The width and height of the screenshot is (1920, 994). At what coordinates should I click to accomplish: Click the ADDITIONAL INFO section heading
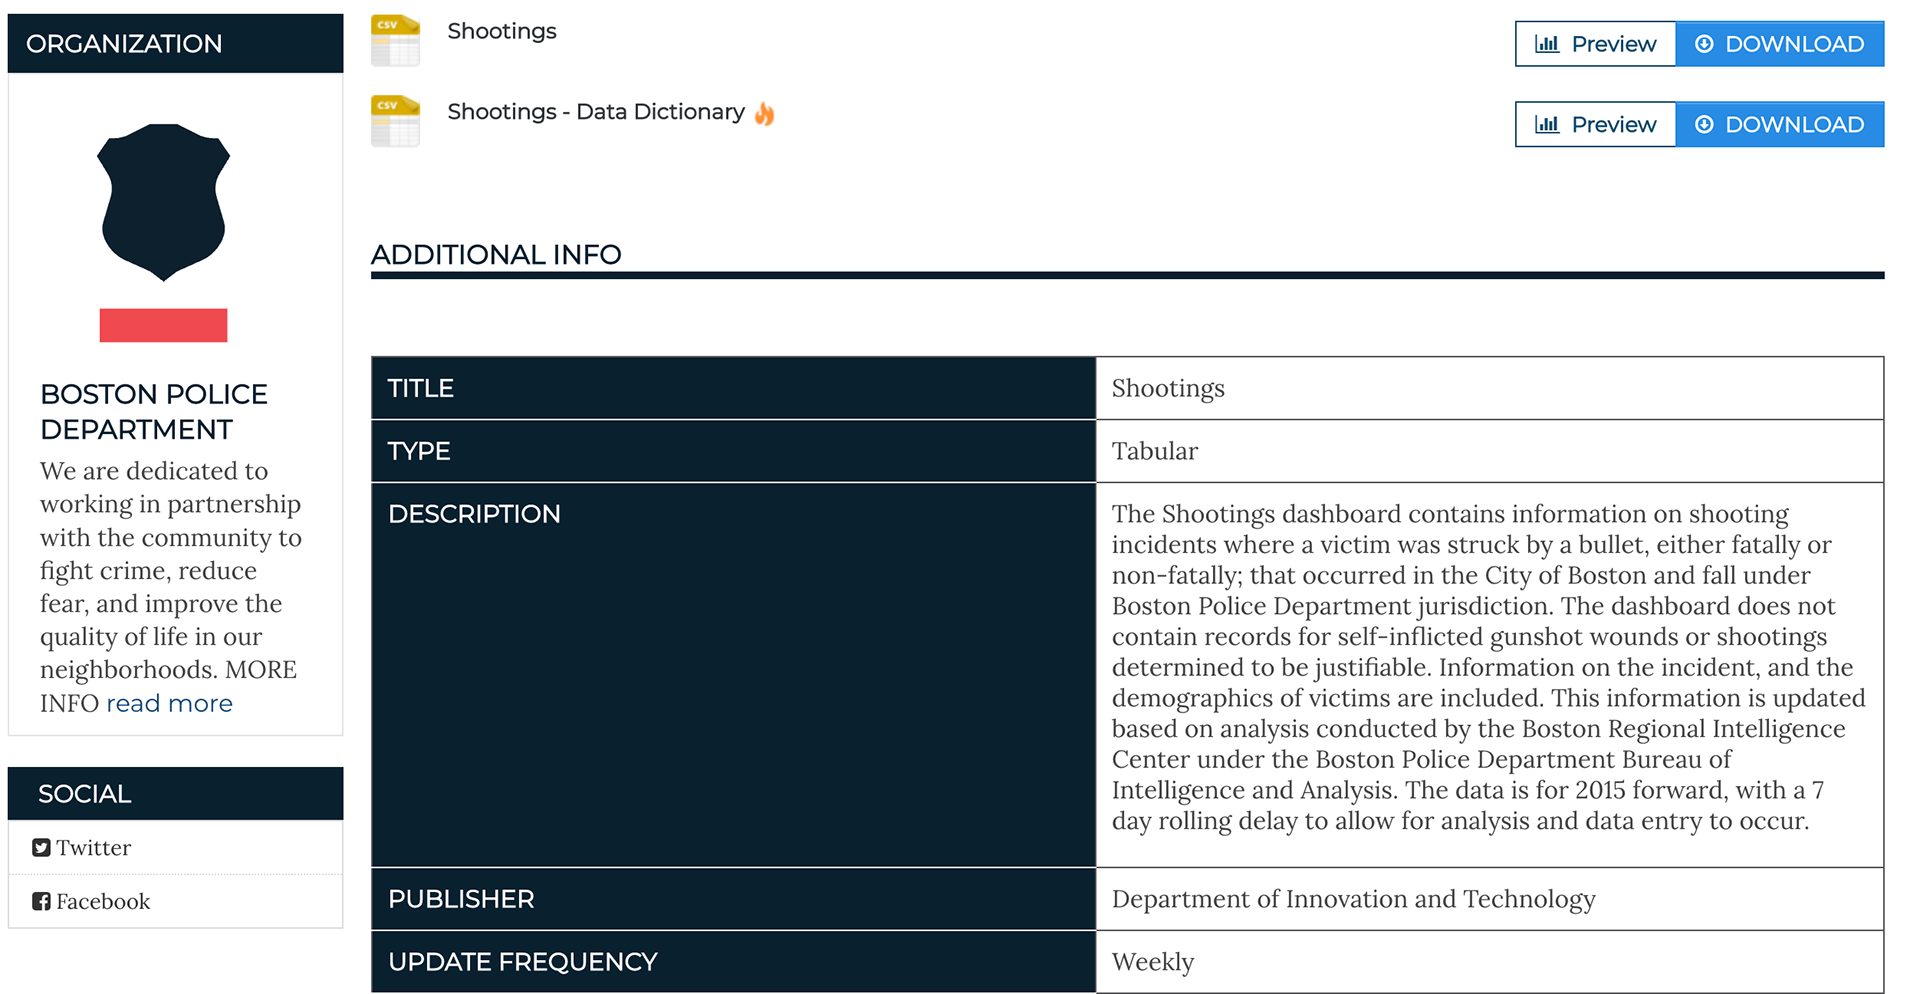496,255
